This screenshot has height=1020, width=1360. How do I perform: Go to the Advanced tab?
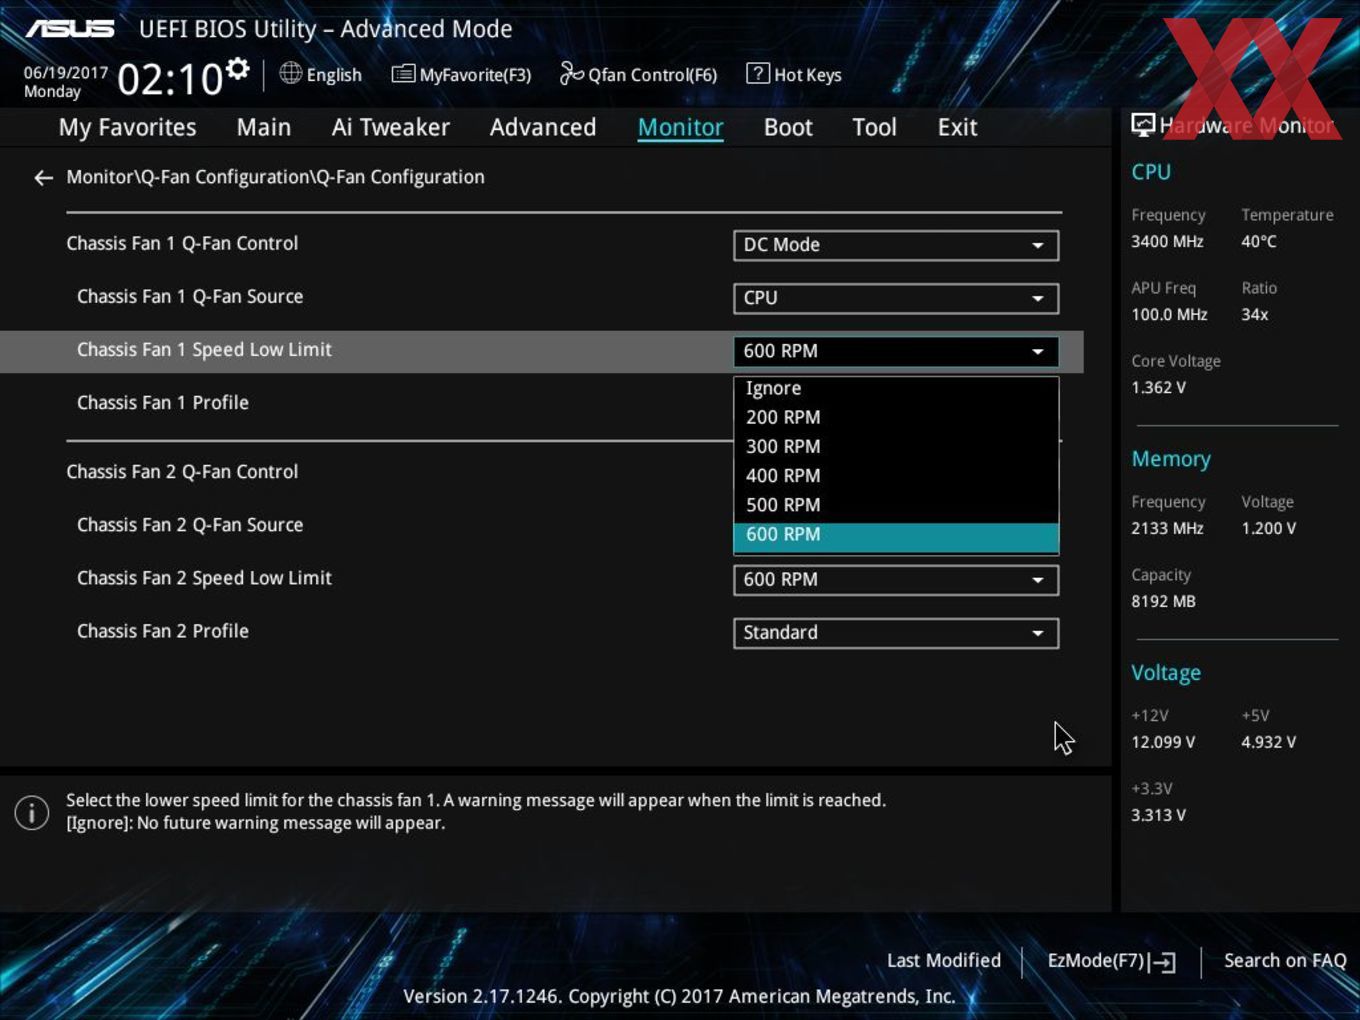click(543, 127)
